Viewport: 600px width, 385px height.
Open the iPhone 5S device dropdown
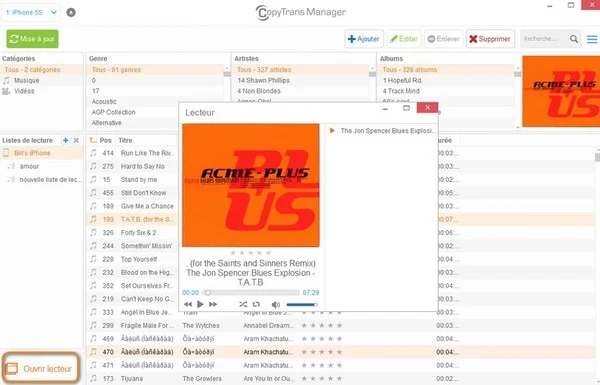point(31,13)
